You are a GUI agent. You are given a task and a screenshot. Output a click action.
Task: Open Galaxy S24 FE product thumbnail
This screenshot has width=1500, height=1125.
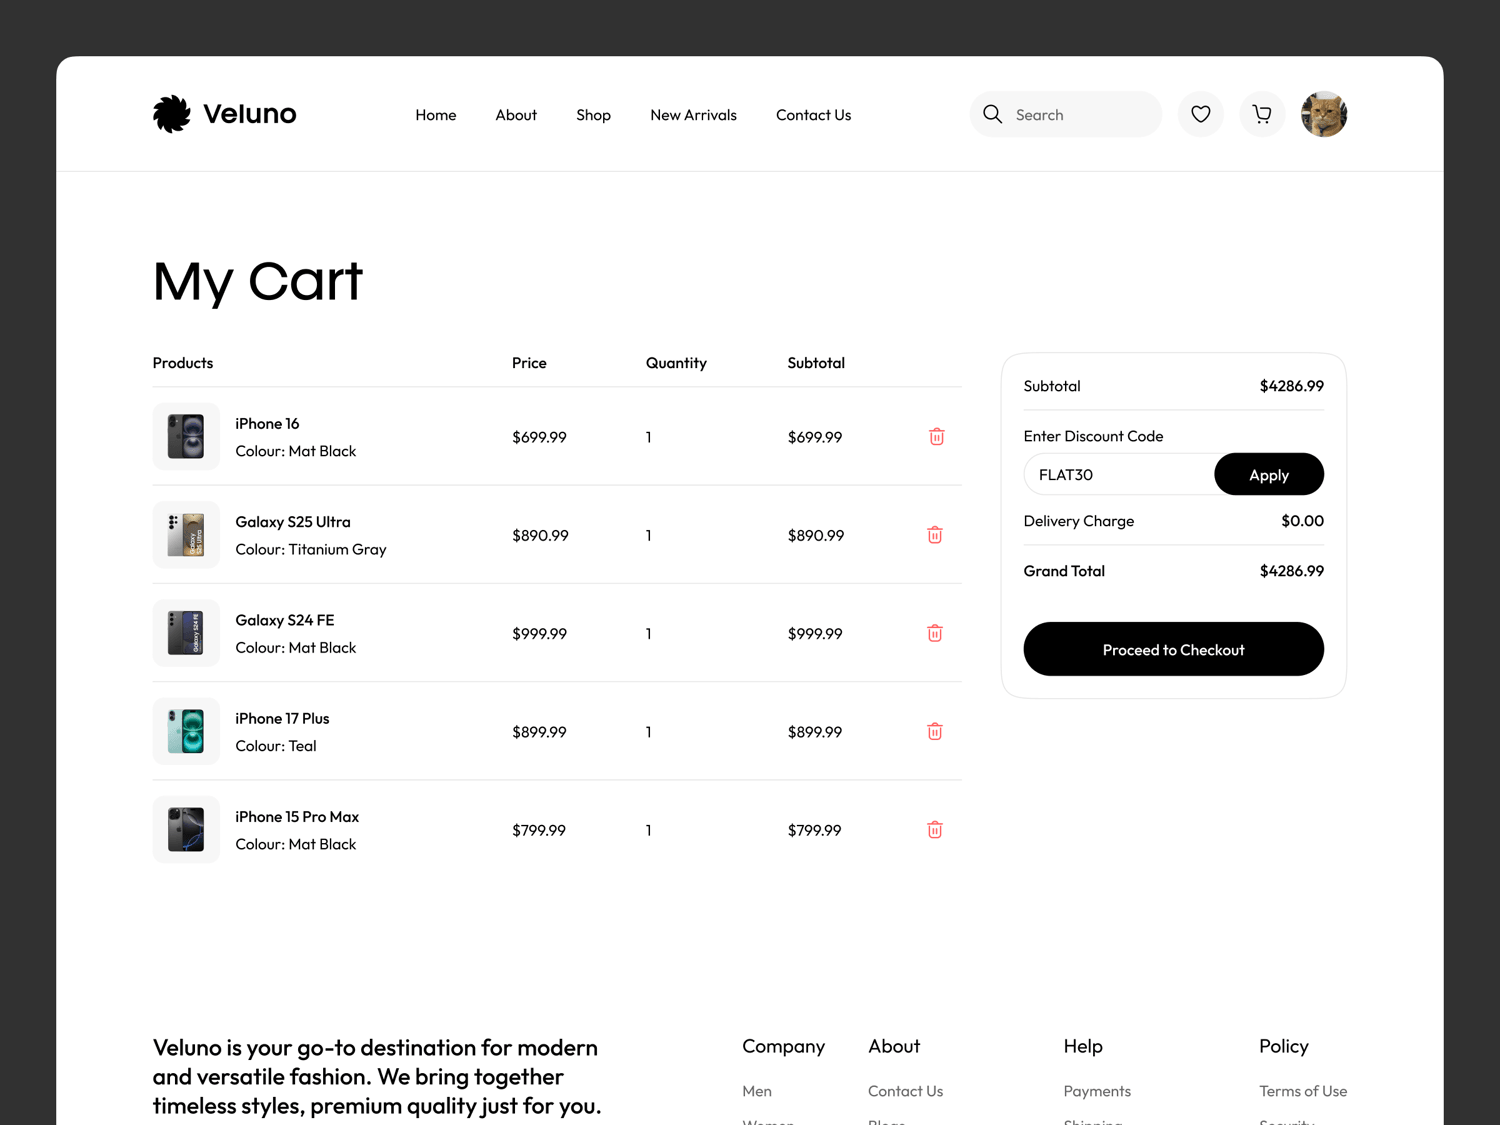pos(186,633)
